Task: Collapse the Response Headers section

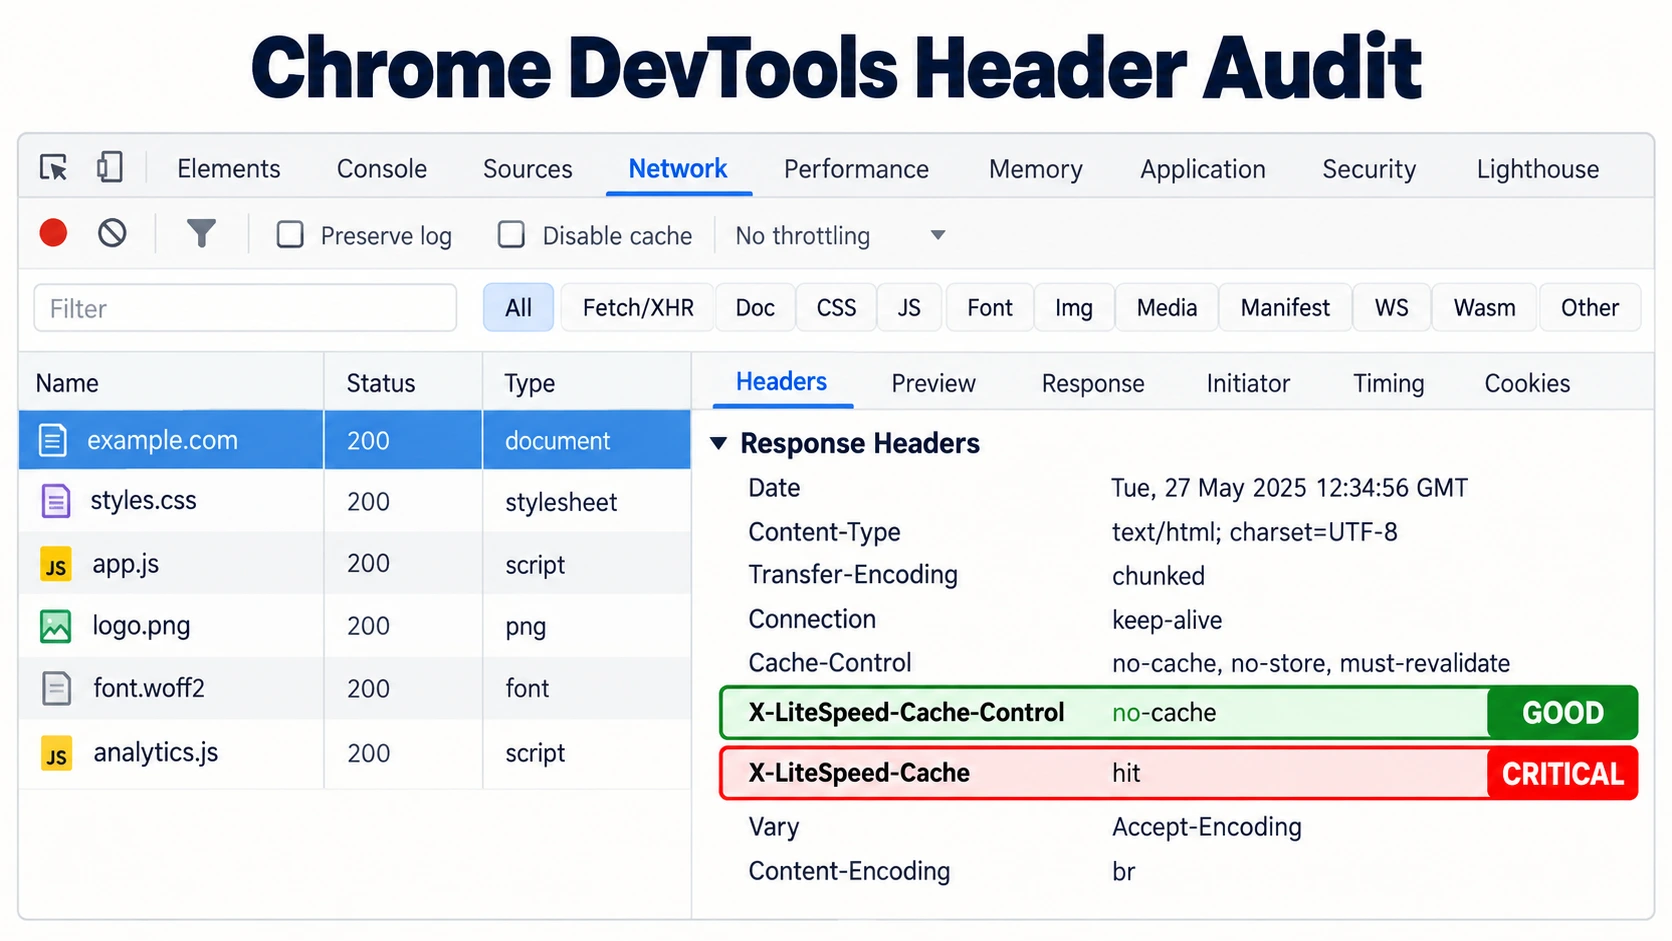Action: point(718,443)
